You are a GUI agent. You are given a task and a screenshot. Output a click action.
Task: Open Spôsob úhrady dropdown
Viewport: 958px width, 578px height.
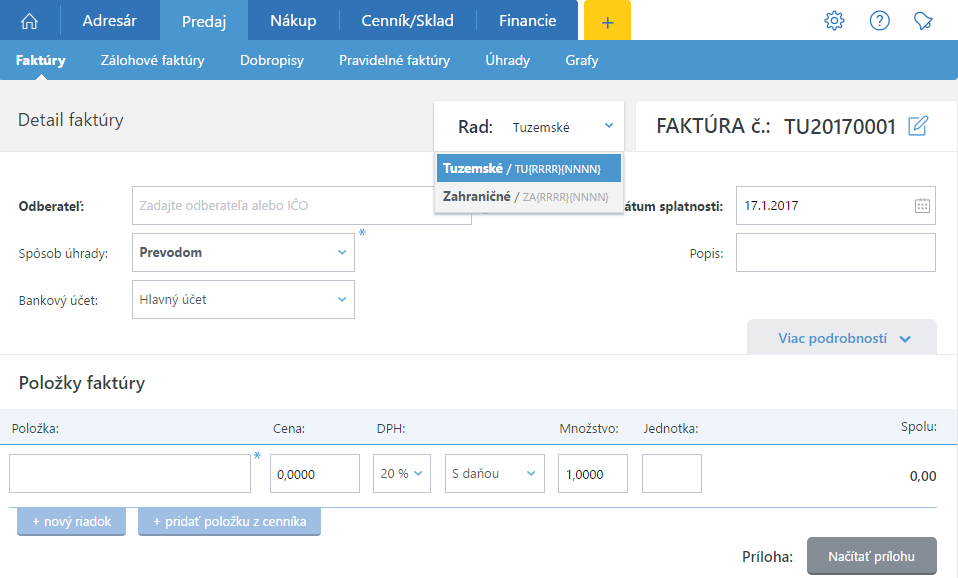[243, 253]
